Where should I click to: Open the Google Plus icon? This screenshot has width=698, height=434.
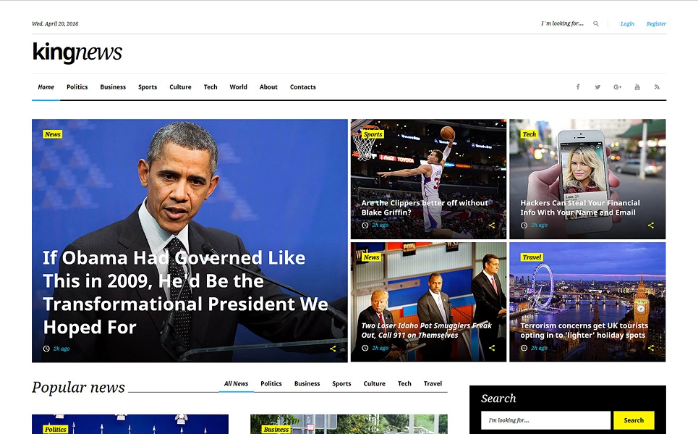tap(617, 87)
